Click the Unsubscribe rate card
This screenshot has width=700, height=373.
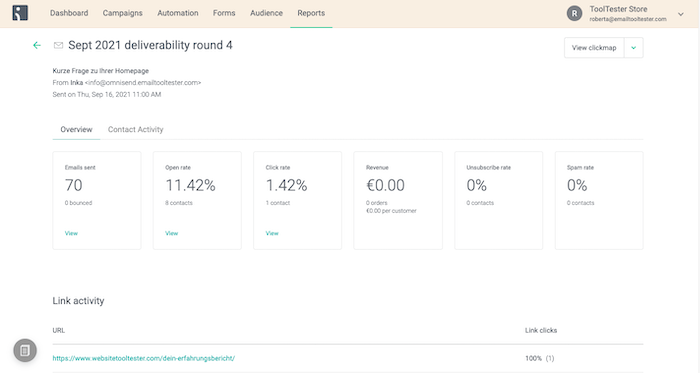pos(499,200)
